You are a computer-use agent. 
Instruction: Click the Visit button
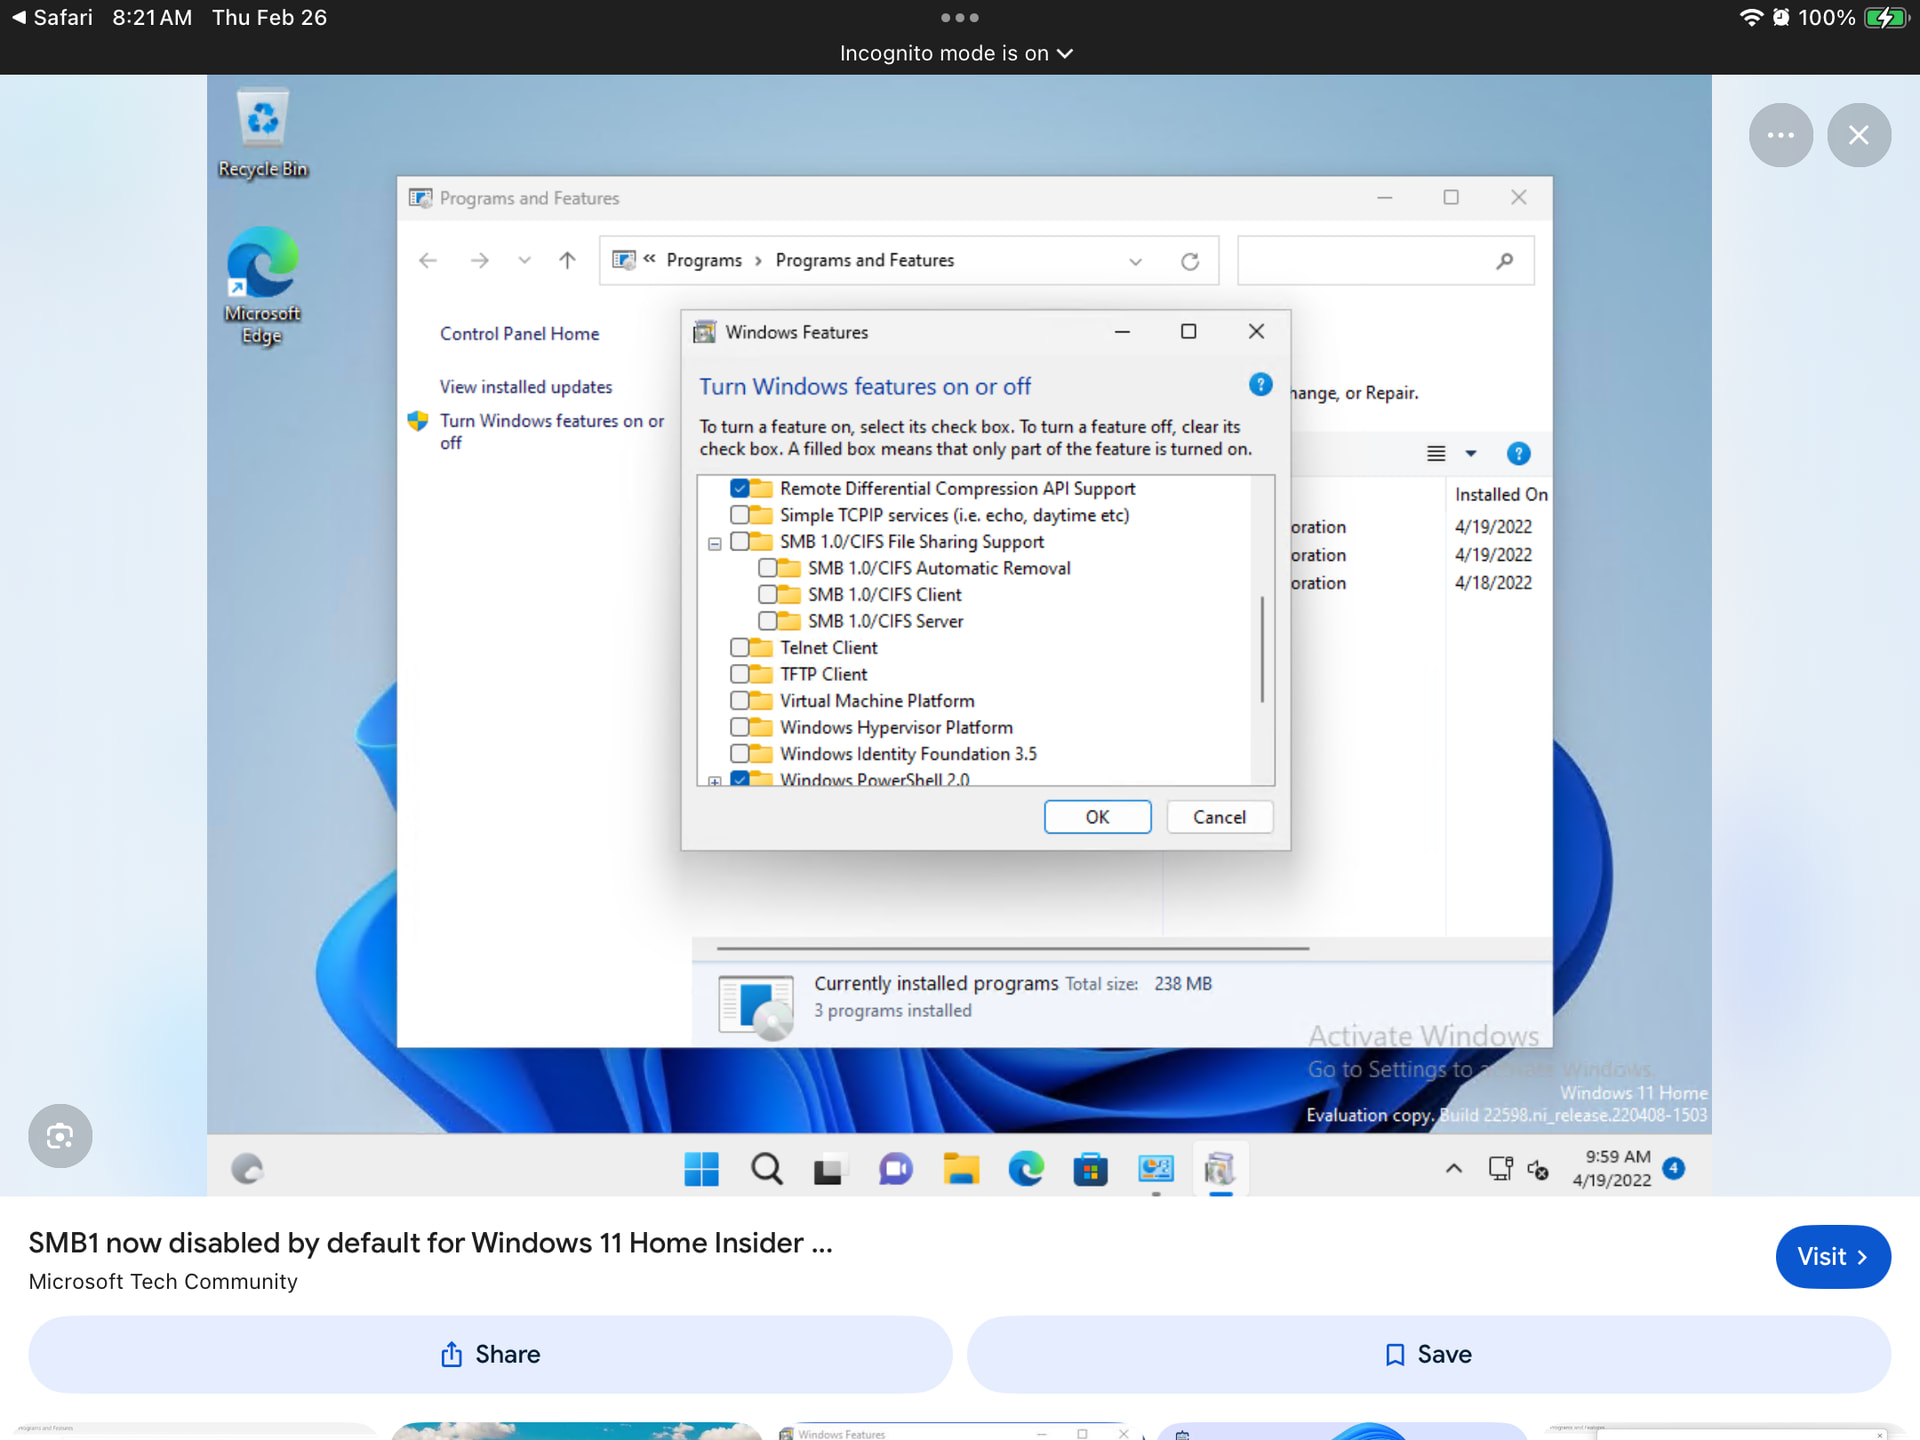click(1832, 1256)
